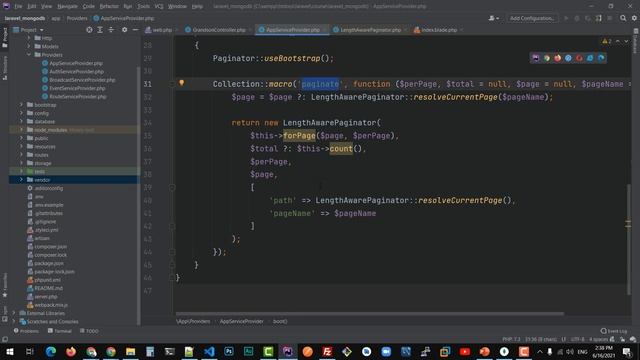This screenshot has width=640, height=360.
Task: Open FileZilla from the taskbar
Action: pyautogui.click(x=327, y=351)
